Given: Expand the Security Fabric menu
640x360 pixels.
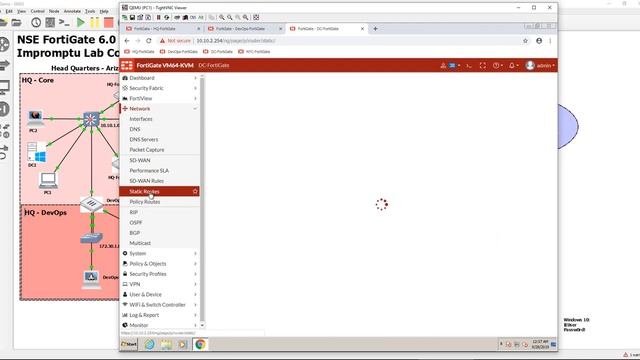Looking at the screenshot, I should (159, 88).
